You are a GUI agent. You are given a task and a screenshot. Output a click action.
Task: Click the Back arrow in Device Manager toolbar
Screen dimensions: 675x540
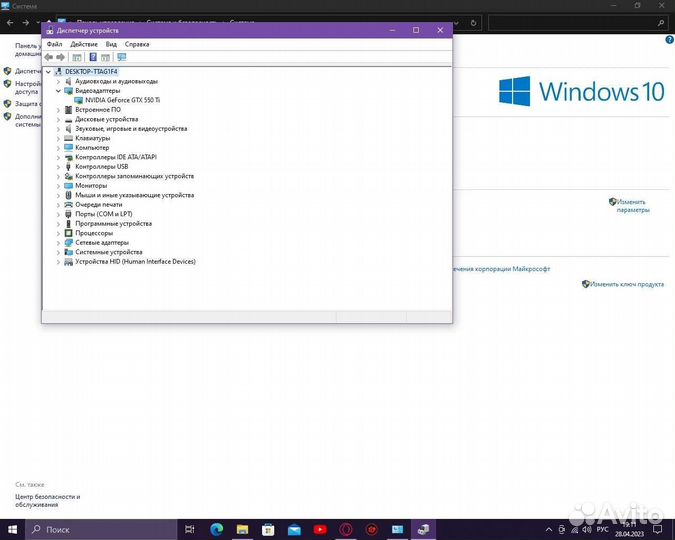pos(49,57)
